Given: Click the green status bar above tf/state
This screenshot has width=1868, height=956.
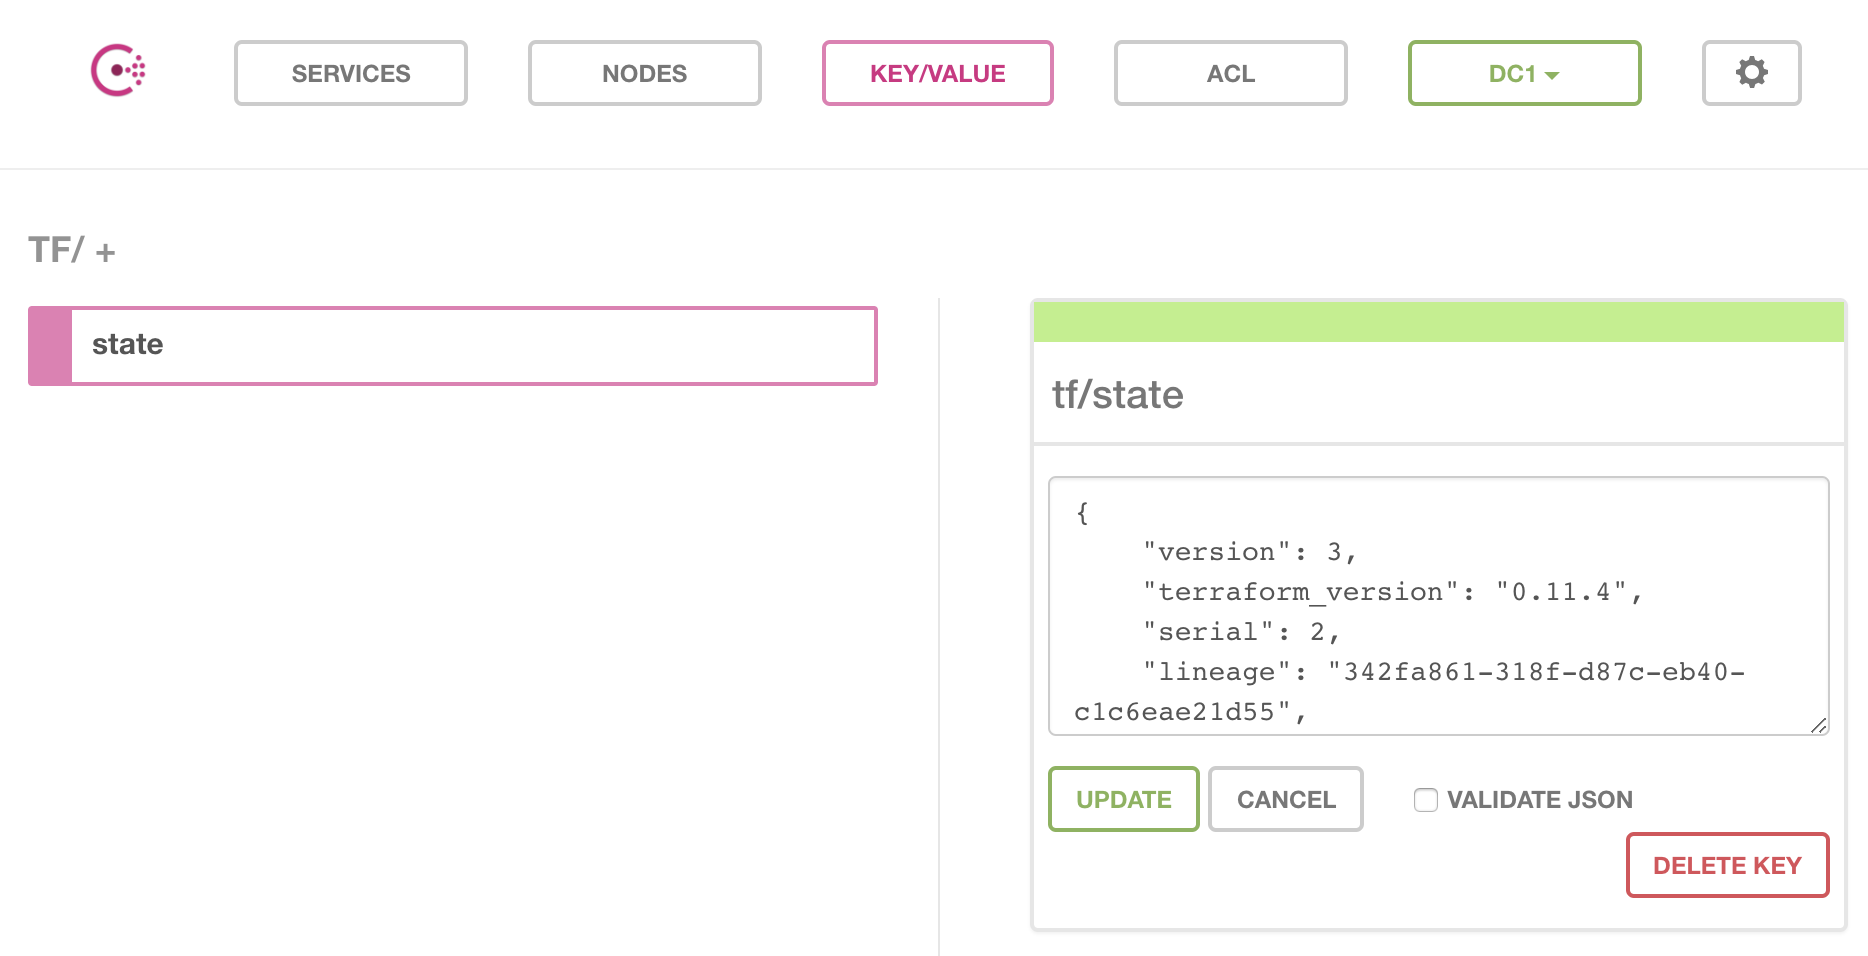Looking at the screenshot, I should tap(1438, 322).
